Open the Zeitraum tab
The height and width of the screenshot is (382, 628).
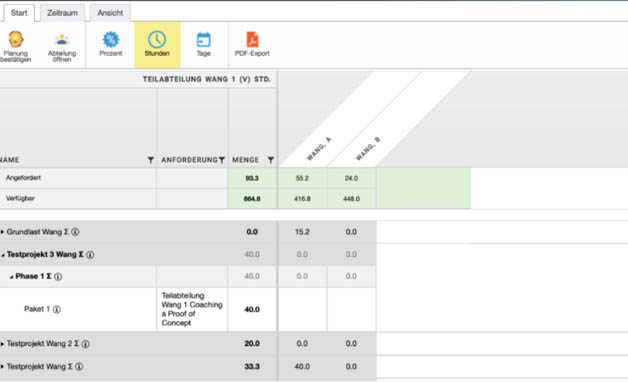(62, 13)
